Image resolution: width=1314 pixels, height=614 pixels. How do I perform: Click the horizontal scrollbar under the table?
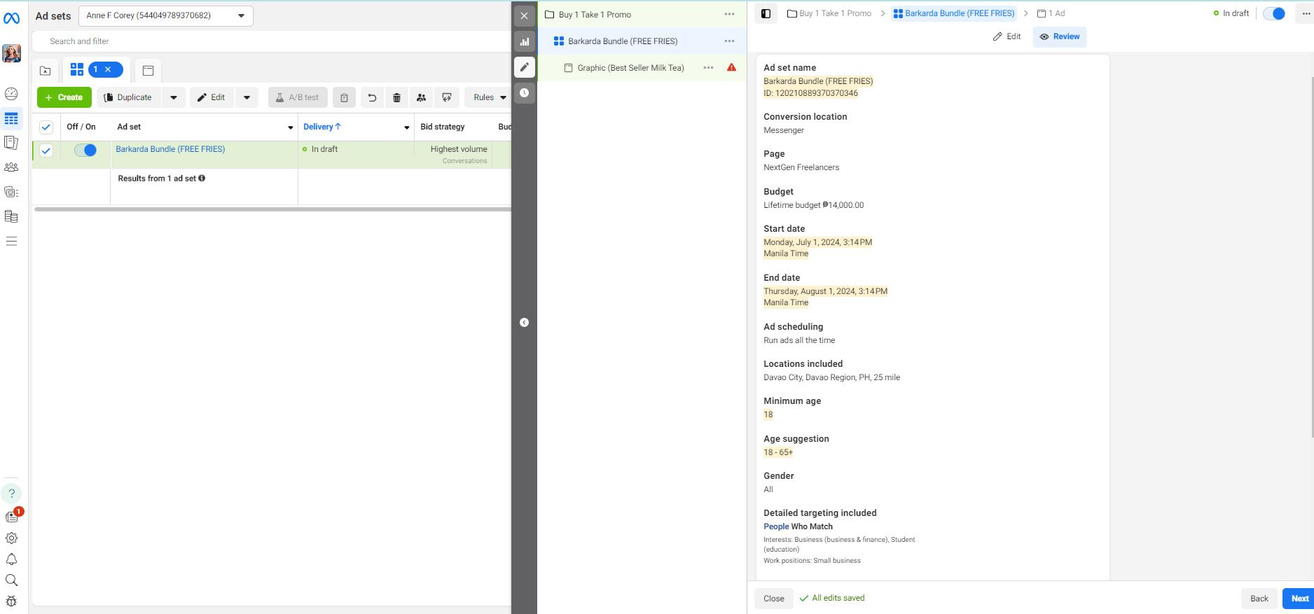point(272,209)
